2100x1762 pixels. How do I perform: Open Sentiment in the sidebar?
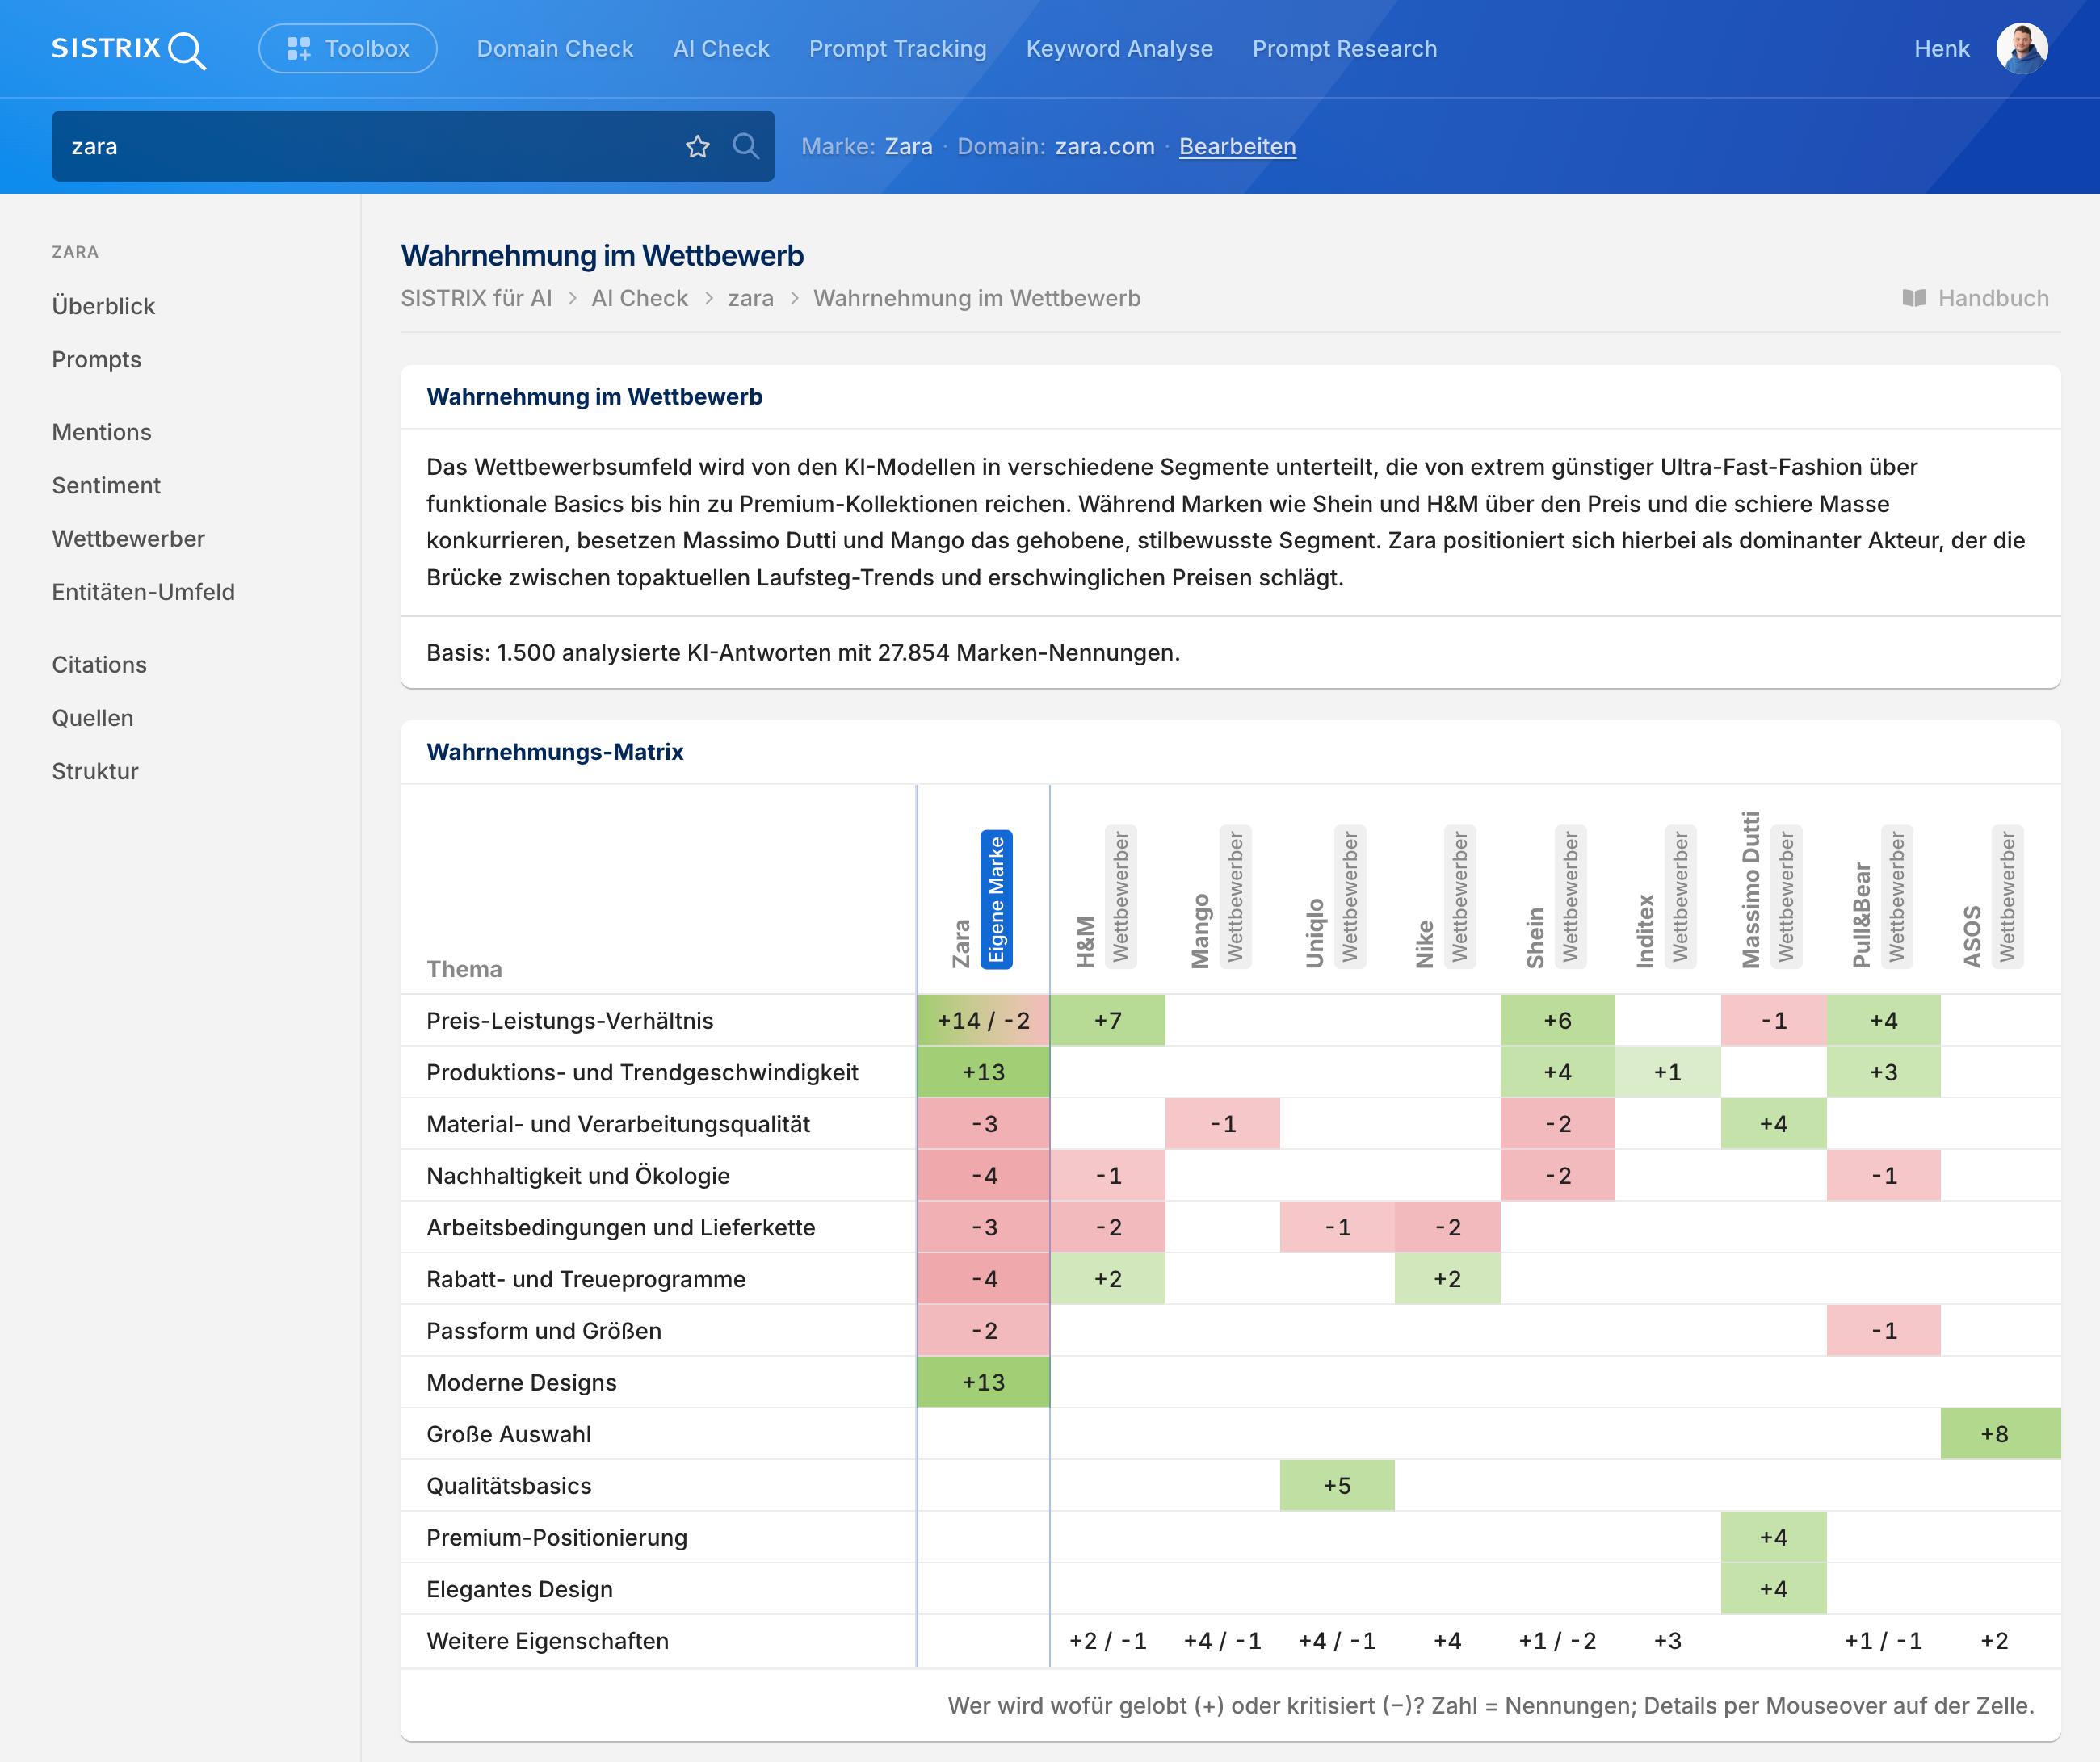(106, 485)
